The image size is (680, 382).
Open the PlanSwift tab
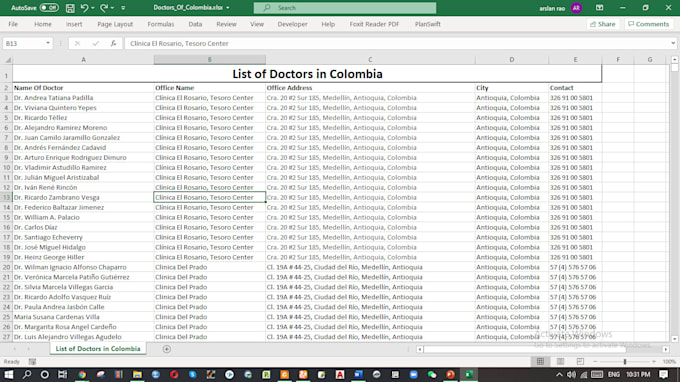click(428, 24)
